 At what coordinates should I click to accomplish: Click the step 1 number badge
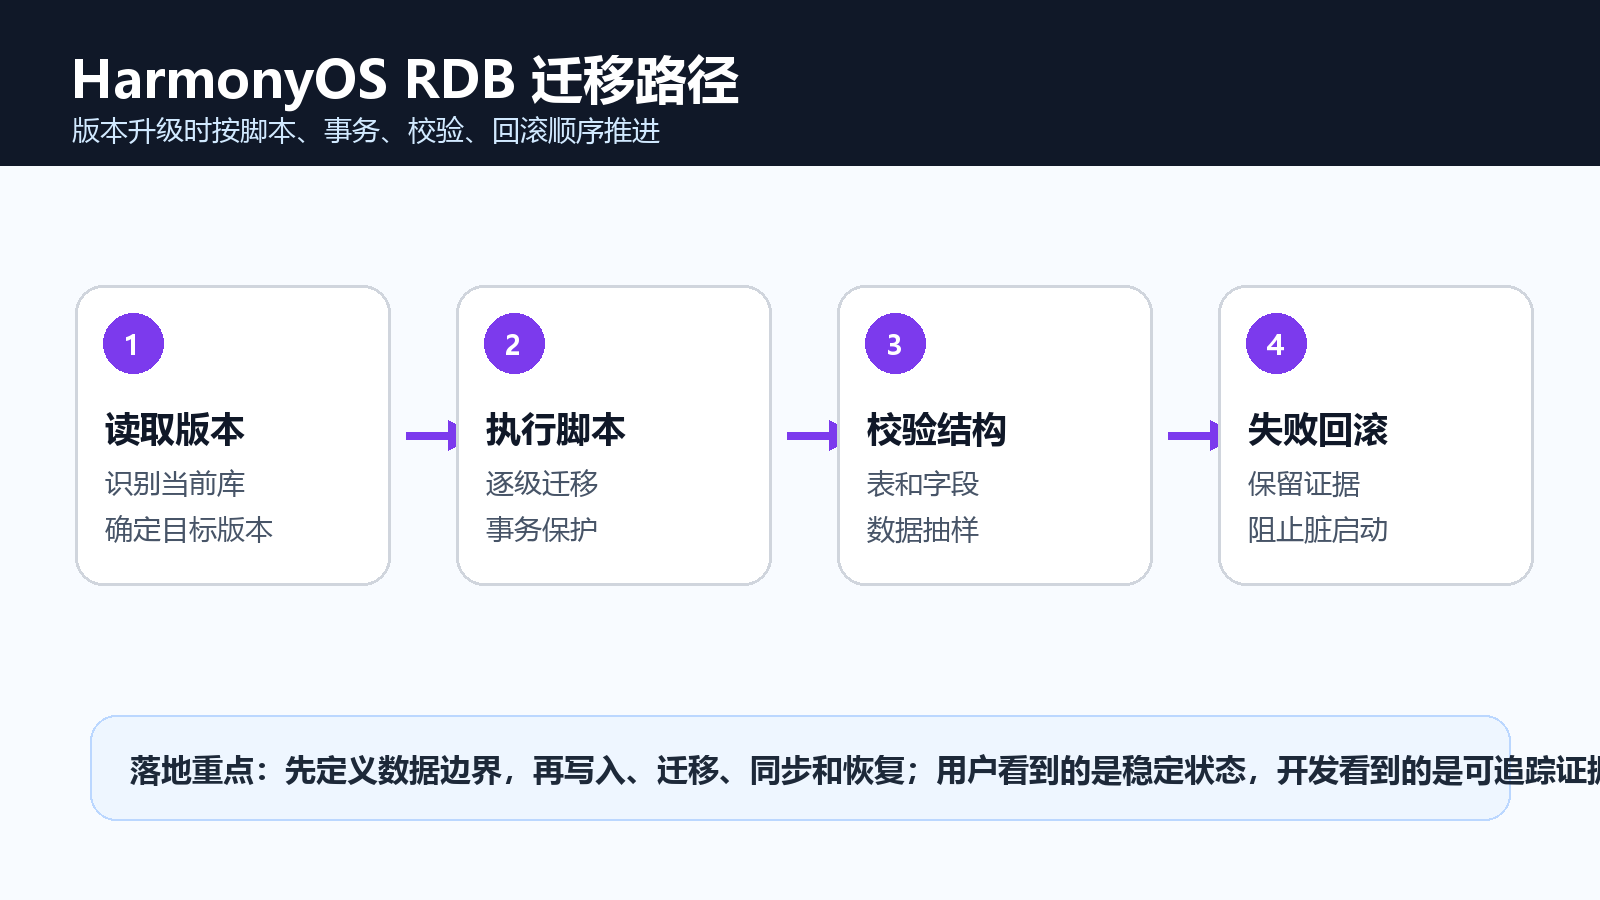click(133, 344)
